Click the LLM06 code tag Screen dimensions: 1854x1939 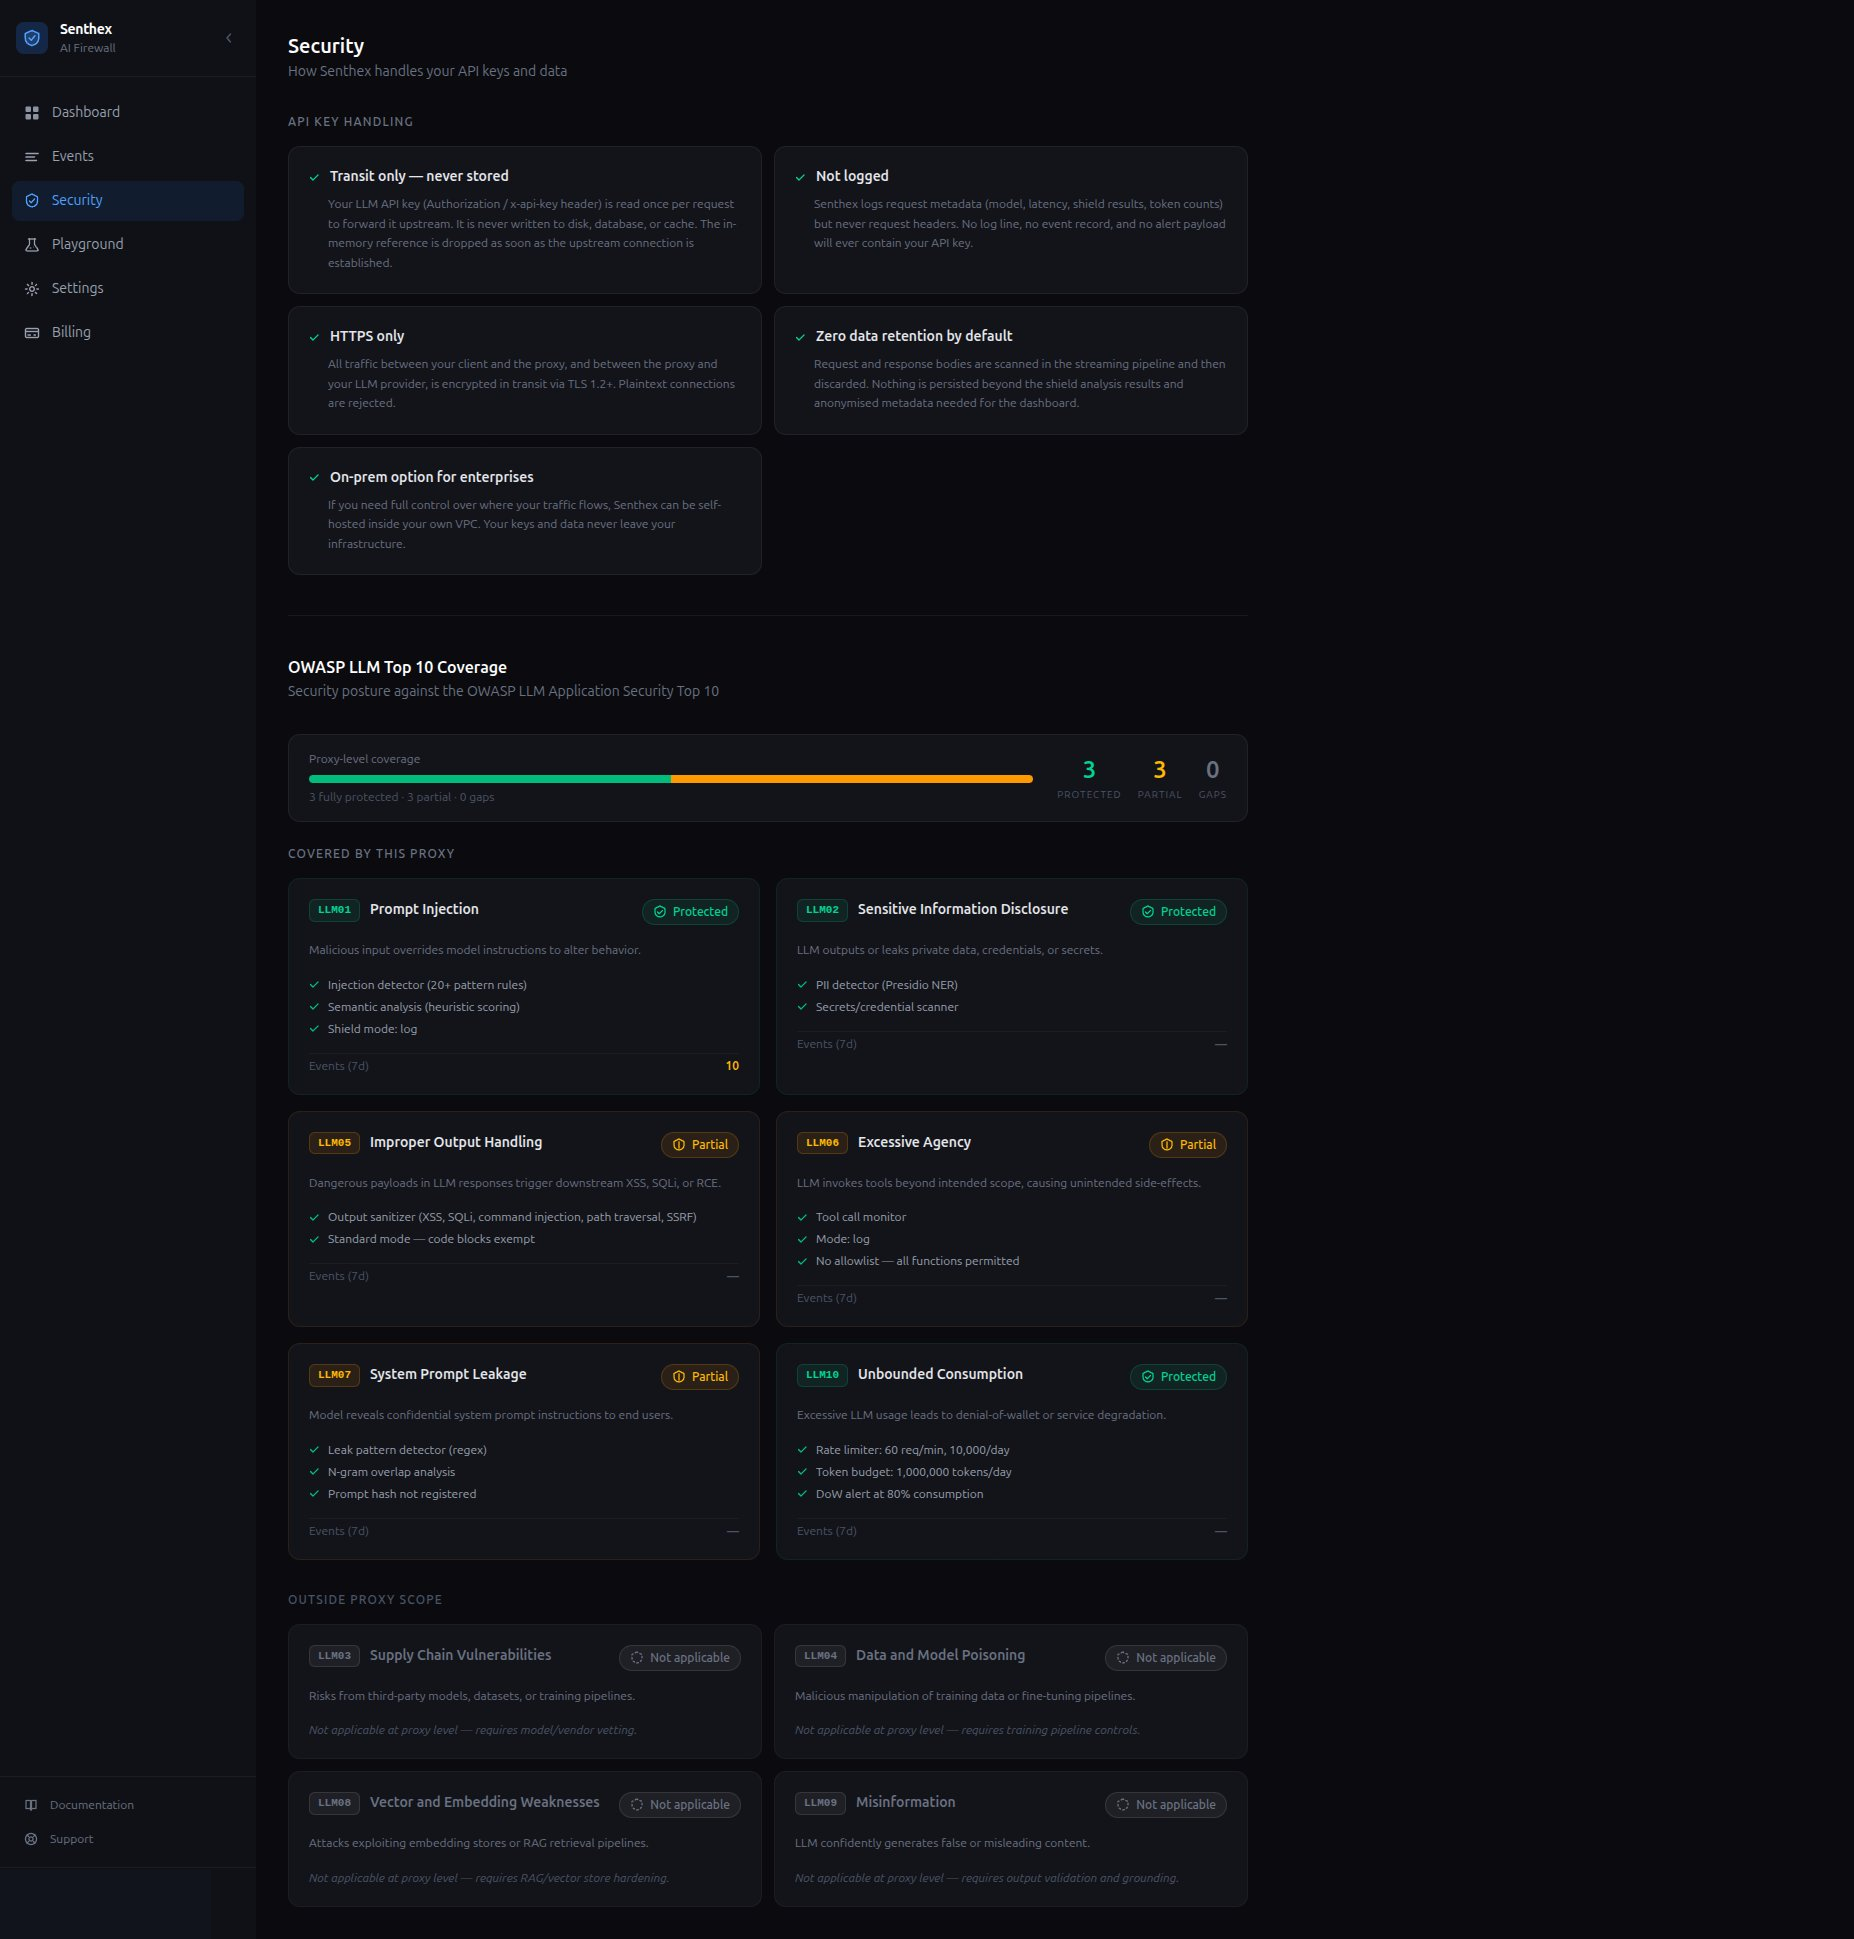(822, 1143)
